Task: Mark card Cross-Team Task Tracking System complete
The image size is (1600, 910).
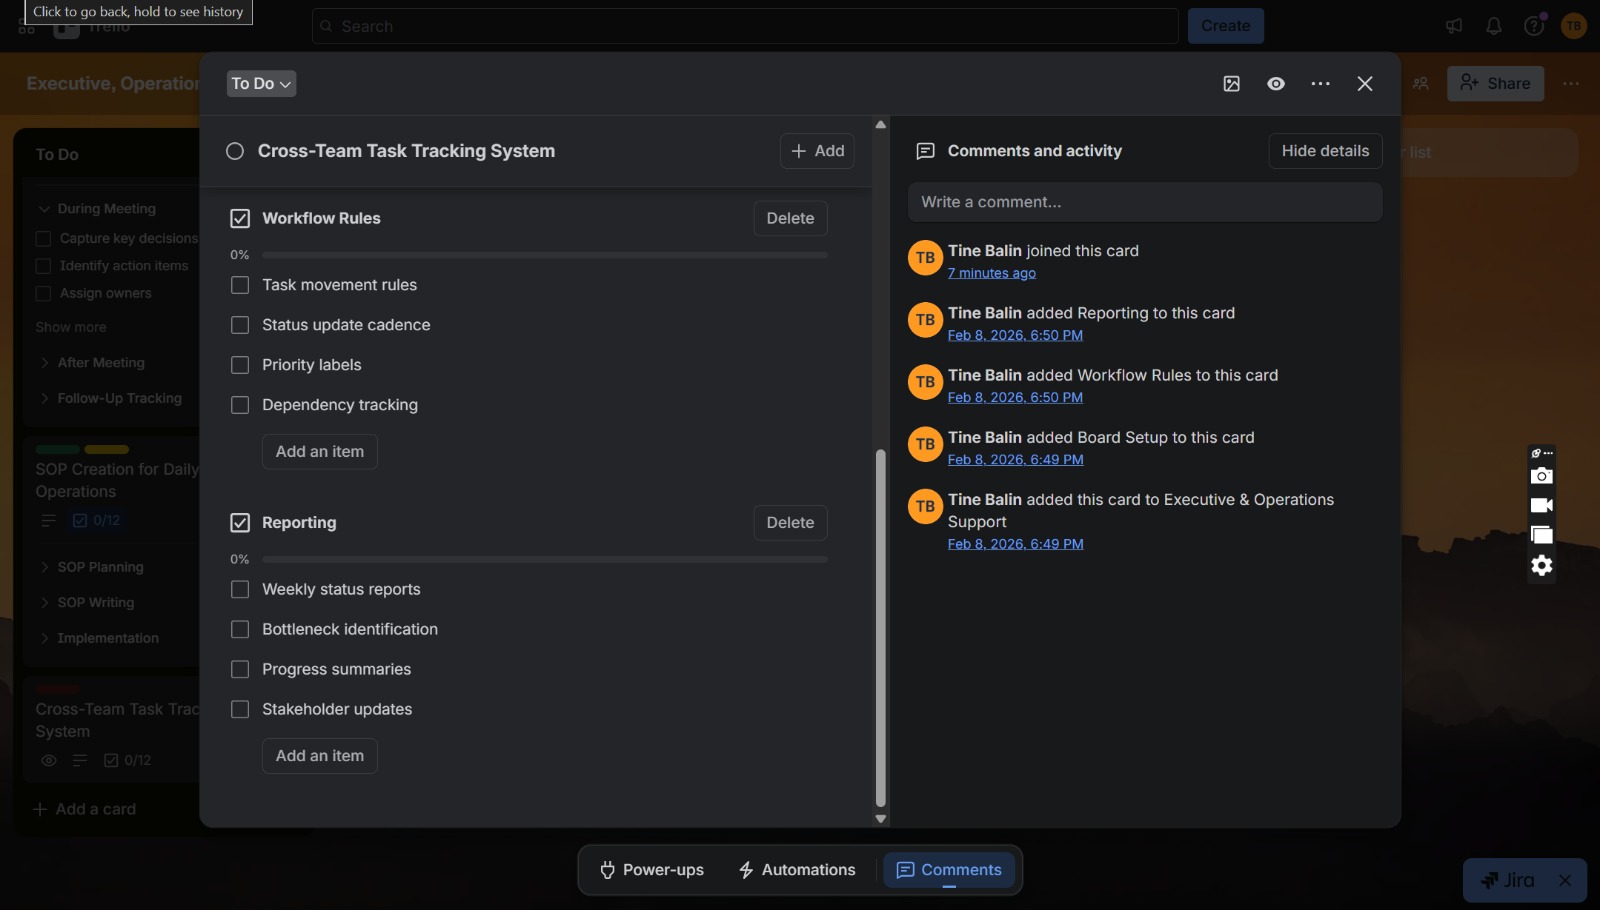Action: [x=235, y=151]
